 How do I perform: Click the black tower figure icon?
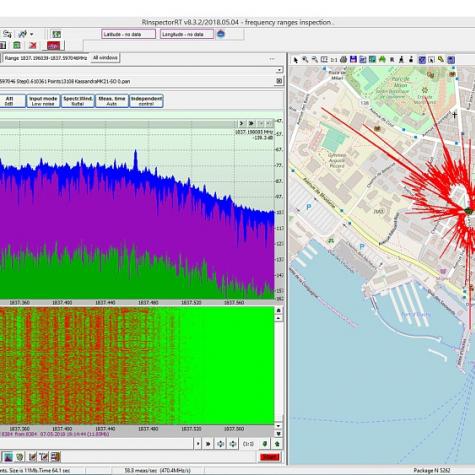point(401,60)
